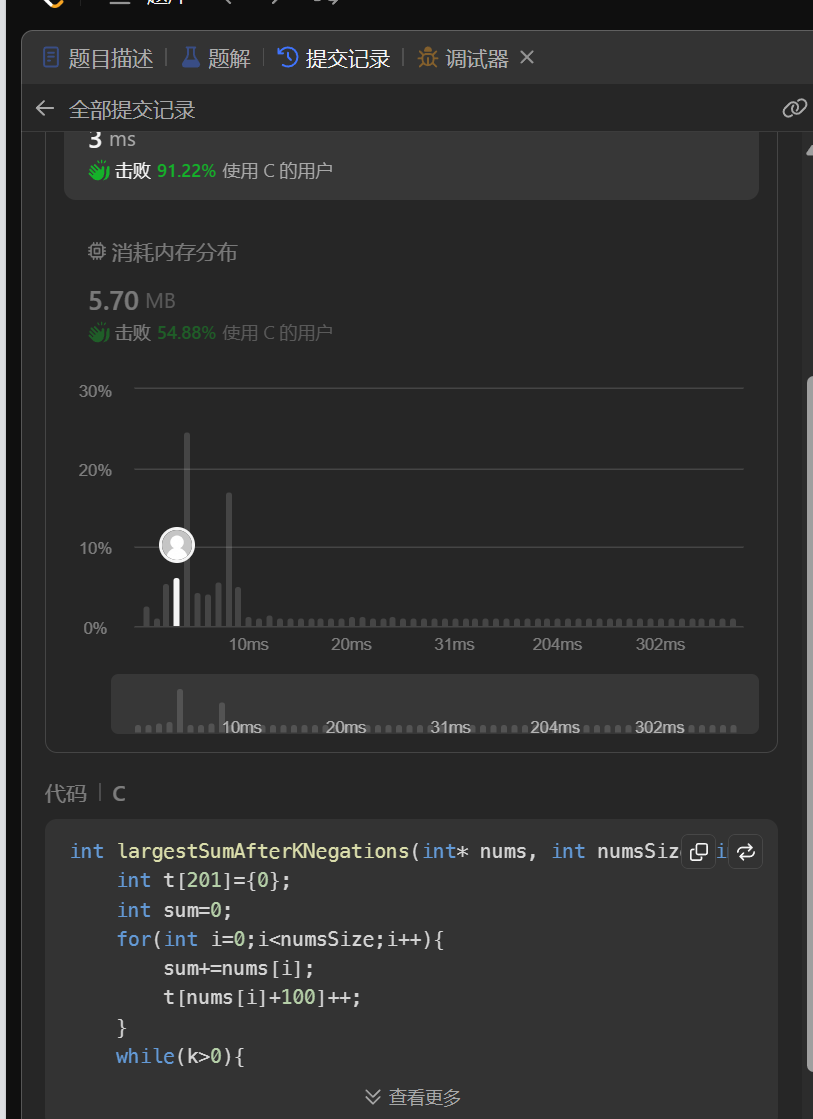Go to 全部提交记录 submissions list

(132, 110)
